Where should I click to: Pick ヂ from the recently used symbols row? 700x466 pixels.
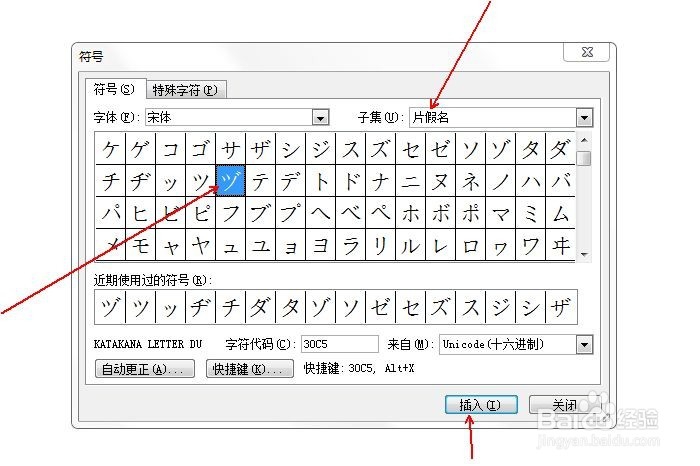pos(200,307)
